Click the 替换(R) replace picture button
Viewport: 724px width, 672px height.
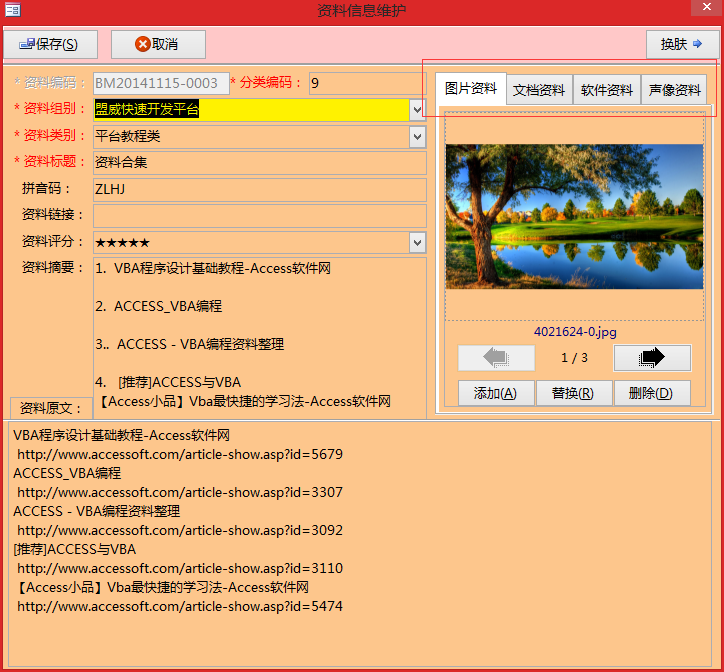(574, 394)
